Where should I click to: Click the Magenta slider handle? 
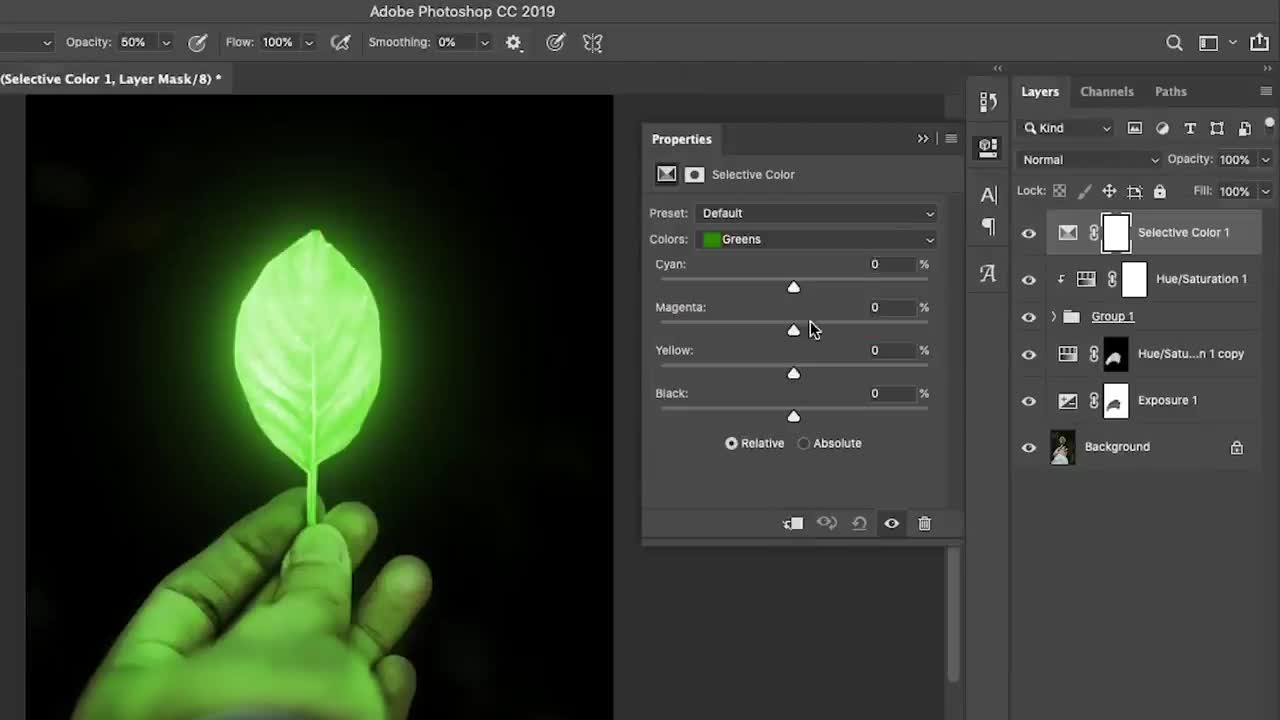793,330
